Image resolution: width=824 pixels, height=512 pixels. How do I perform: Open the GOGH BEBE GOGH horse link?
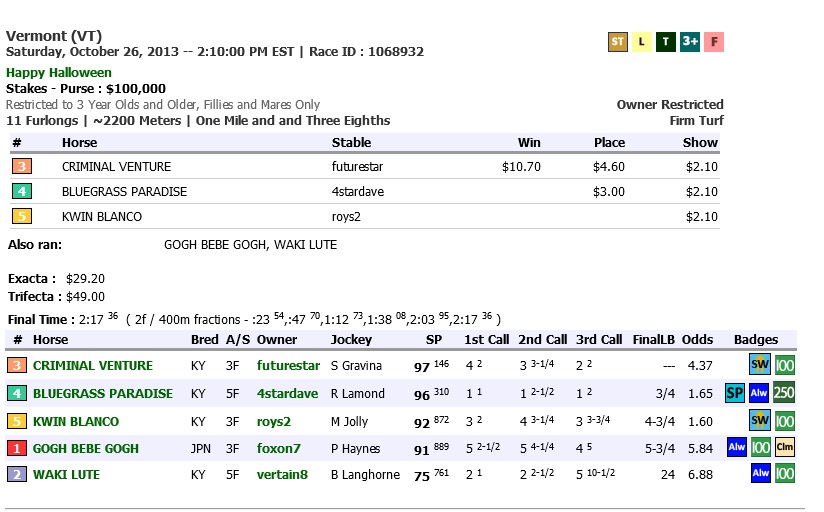(x=86, y=448)
